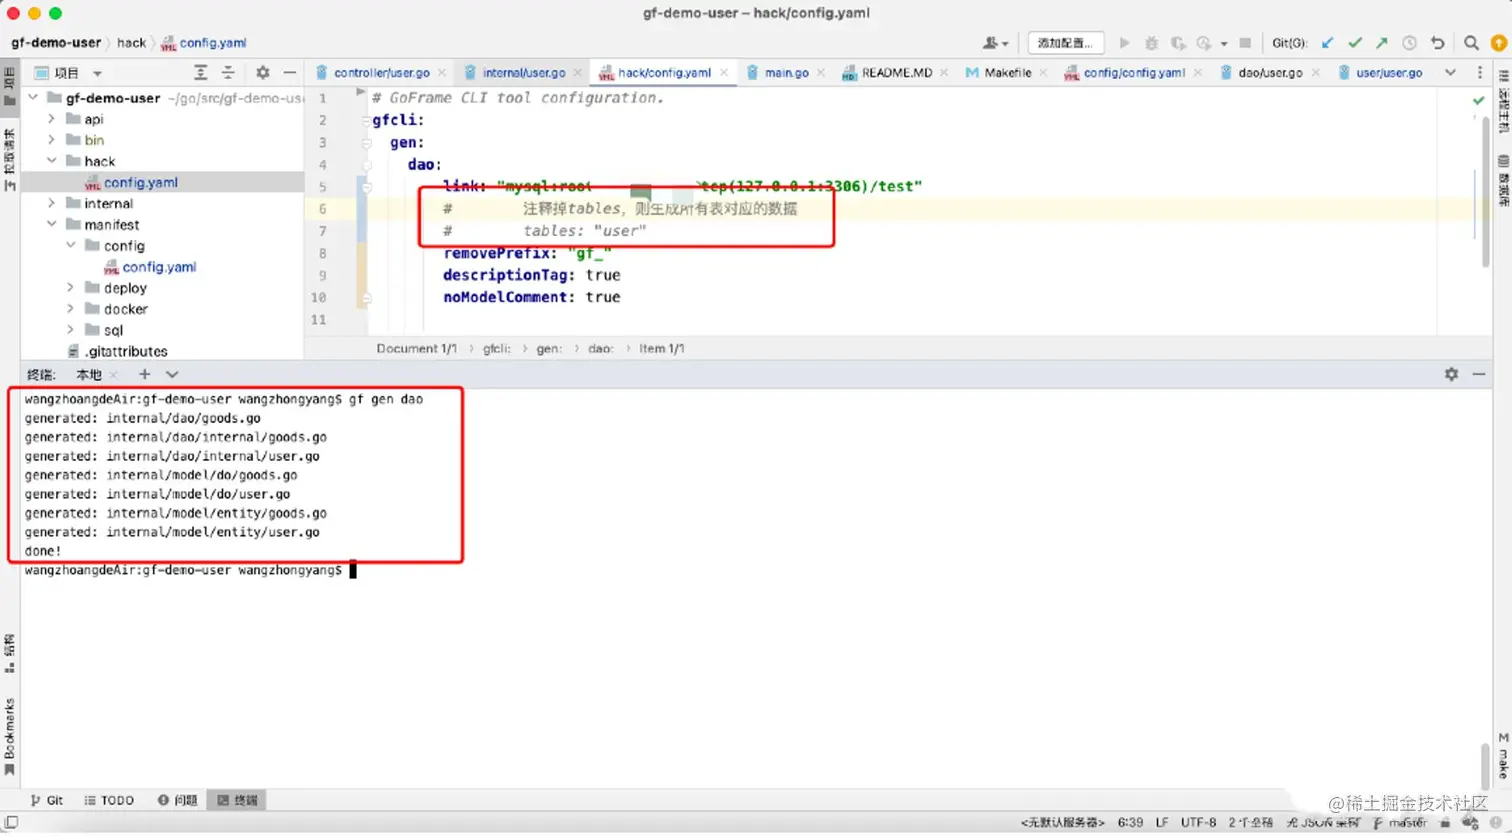
Task: Collapse all nodes in the project tree
Action: pyautogui.click(x=228, y=73)
